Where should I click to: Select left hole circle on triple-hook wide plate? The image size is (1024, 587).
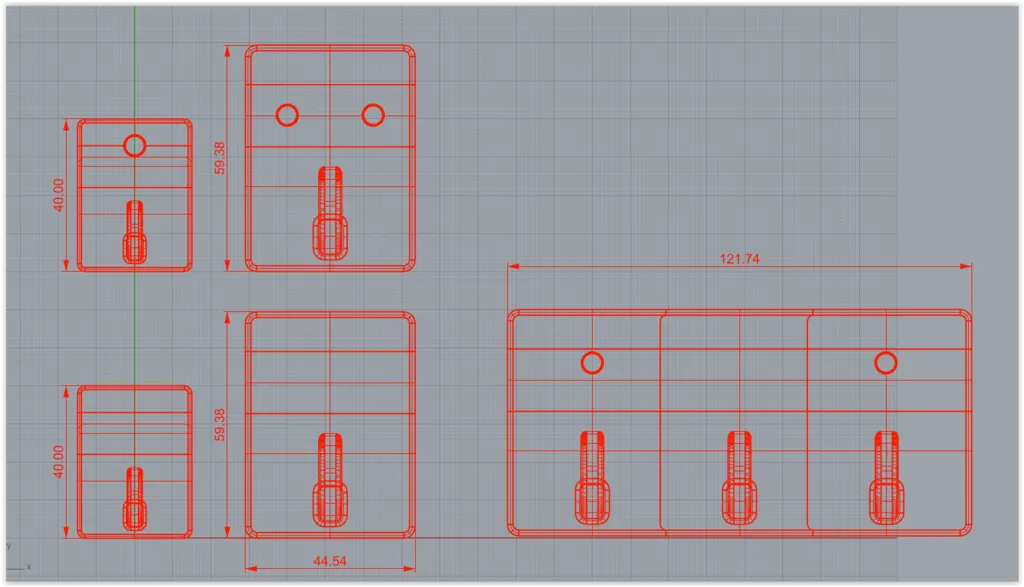tap(592, 363)
